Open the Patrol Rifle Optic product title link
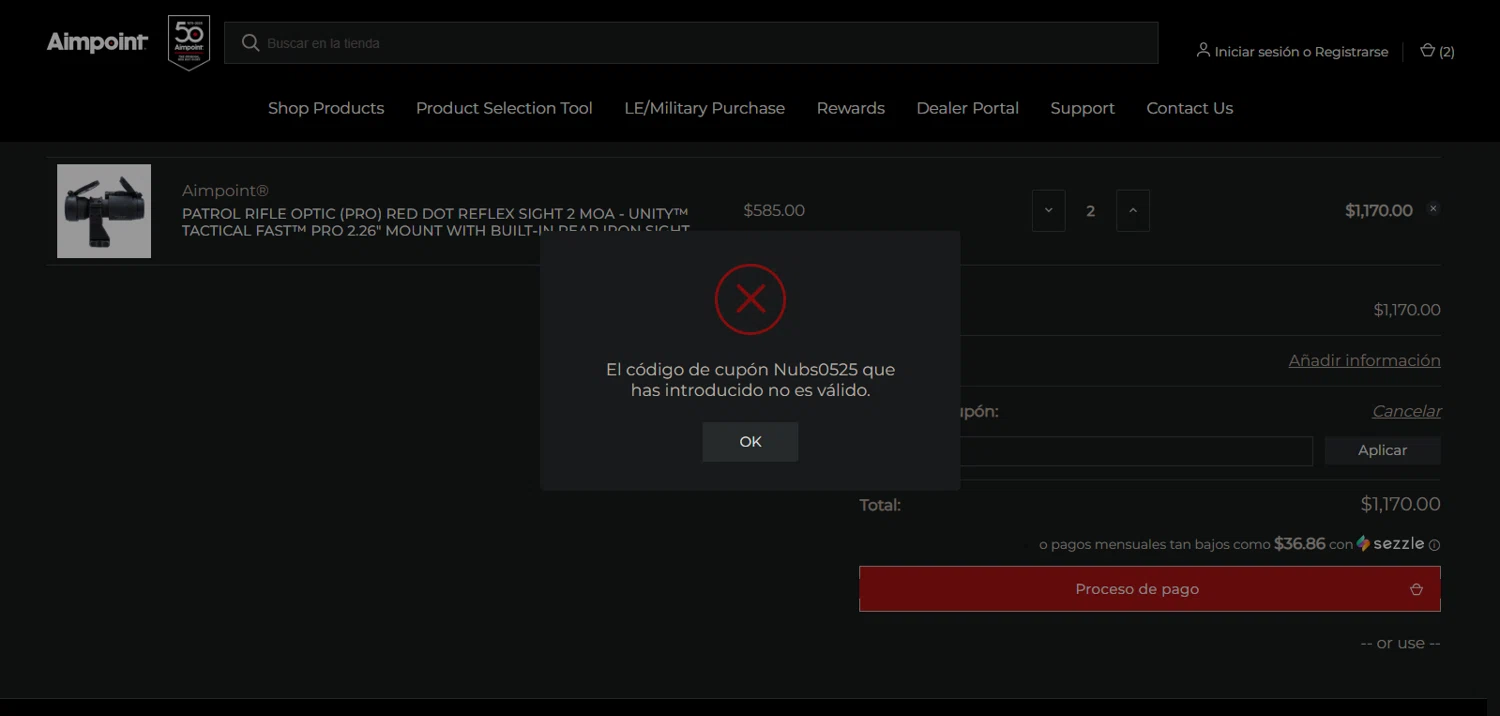This screenshot has width=1500, height=716. coord(435,222)
